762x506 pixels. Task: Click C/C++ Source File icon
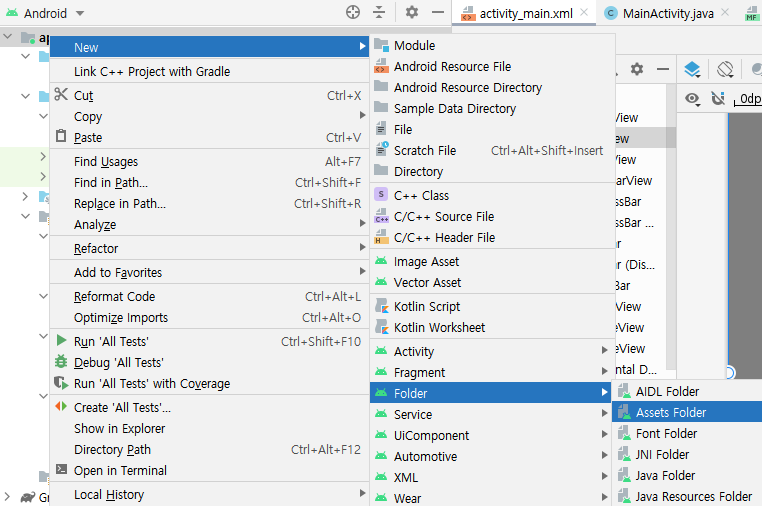point(381,216)
